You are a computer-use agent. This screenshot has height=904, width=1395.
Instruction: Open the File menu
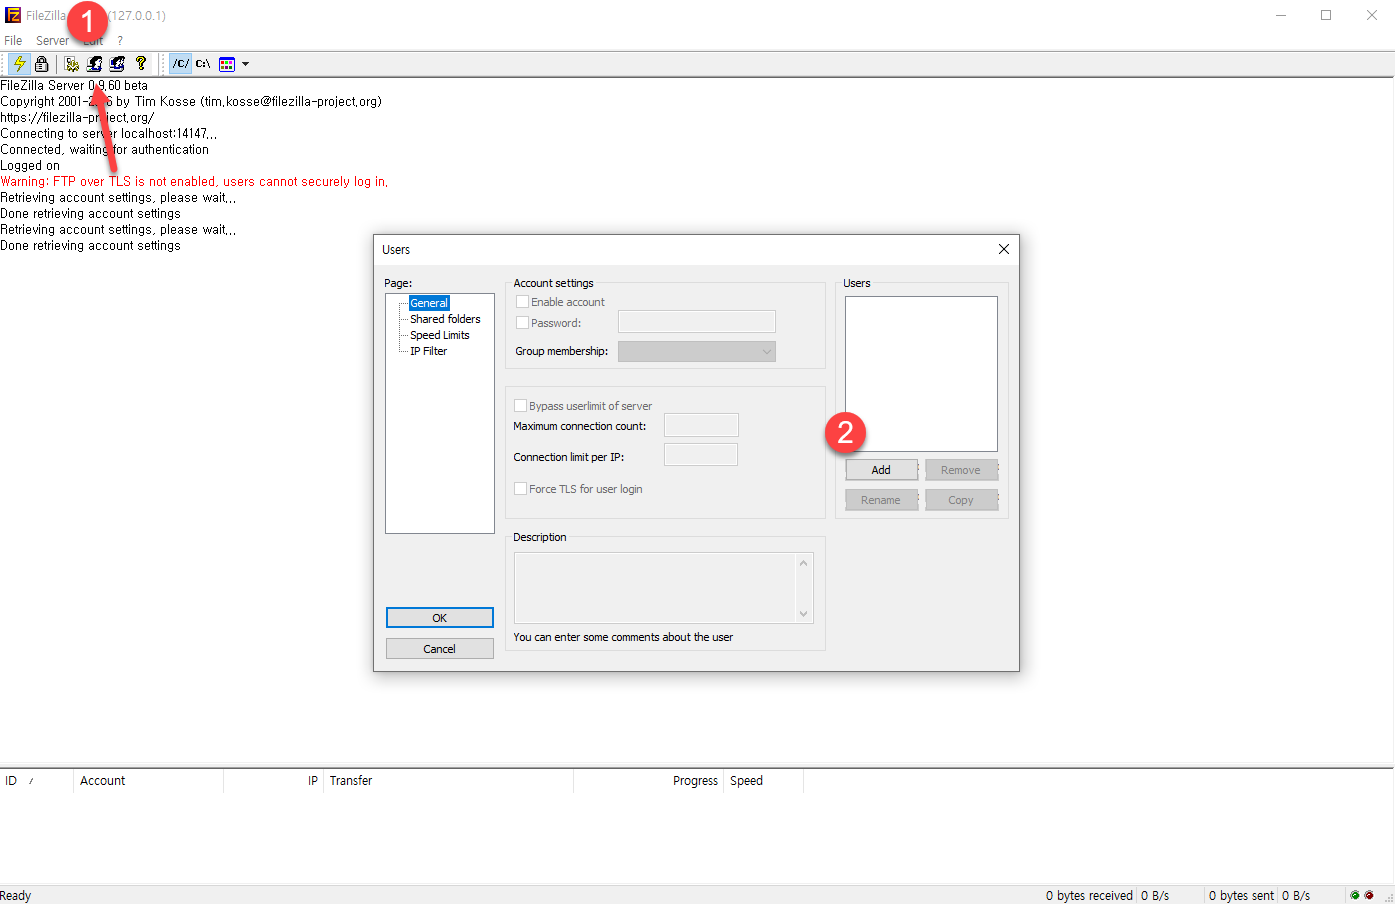point(13,40)
